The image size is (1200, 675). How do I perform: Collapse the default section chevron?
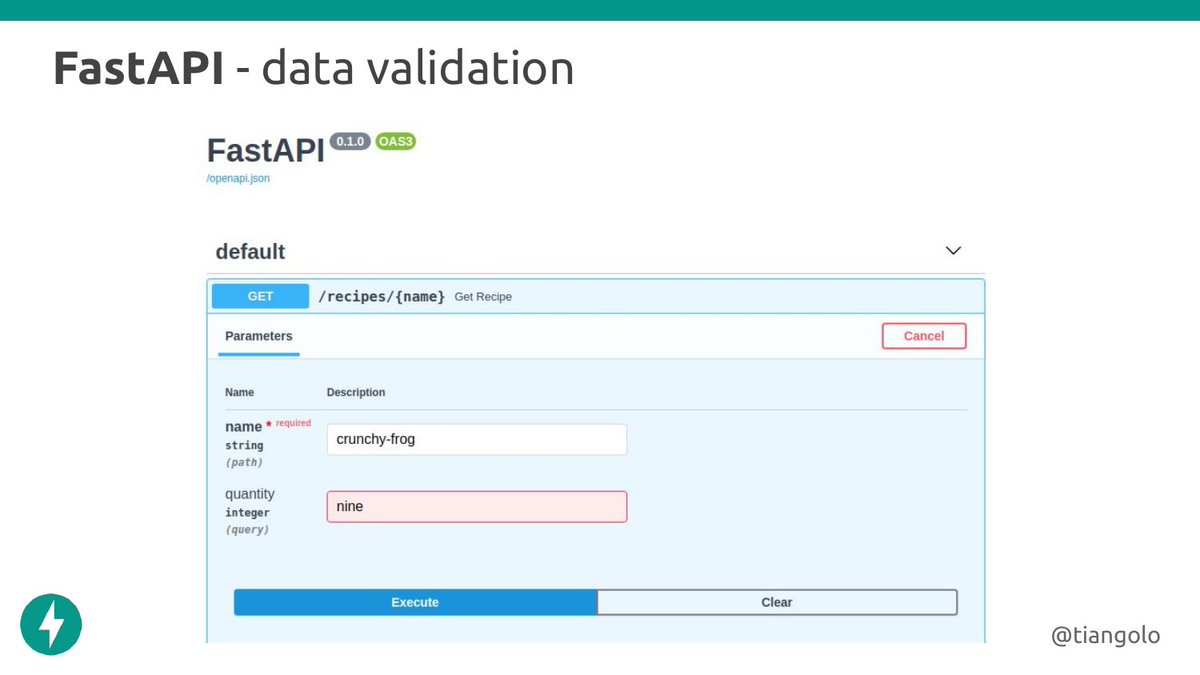pyautogui.click(x=953, y=251)
